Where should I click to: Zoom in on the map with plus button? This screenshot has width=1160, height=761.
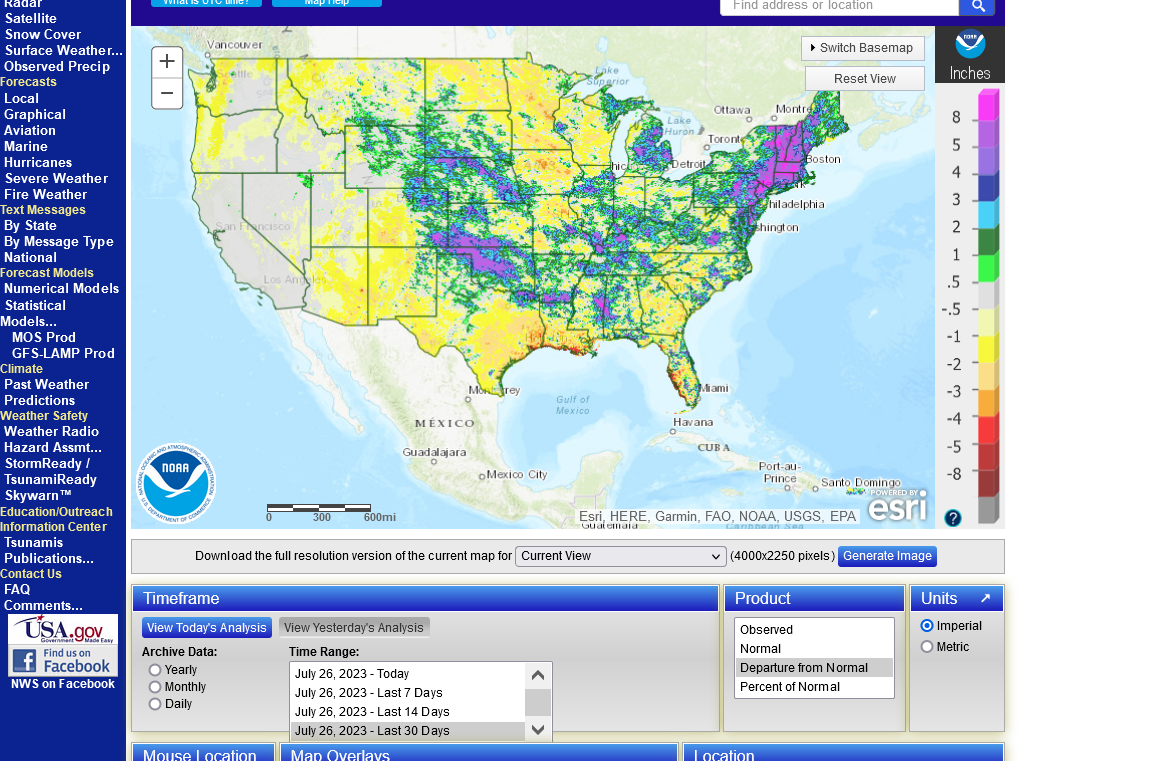[x=167, y=61]
